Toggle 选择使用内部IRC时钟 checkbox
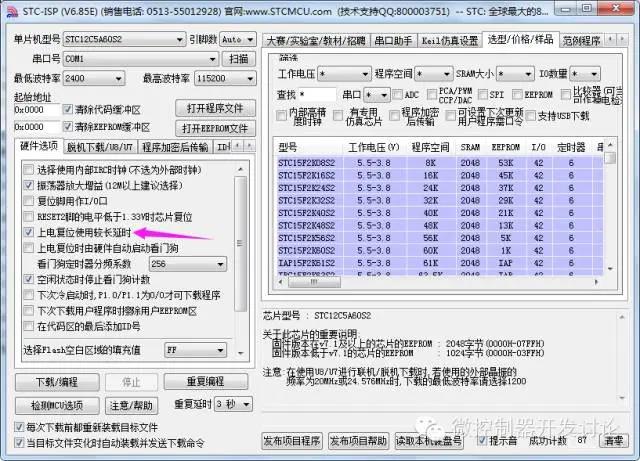The image size is (640, 461). click(29, 169)
